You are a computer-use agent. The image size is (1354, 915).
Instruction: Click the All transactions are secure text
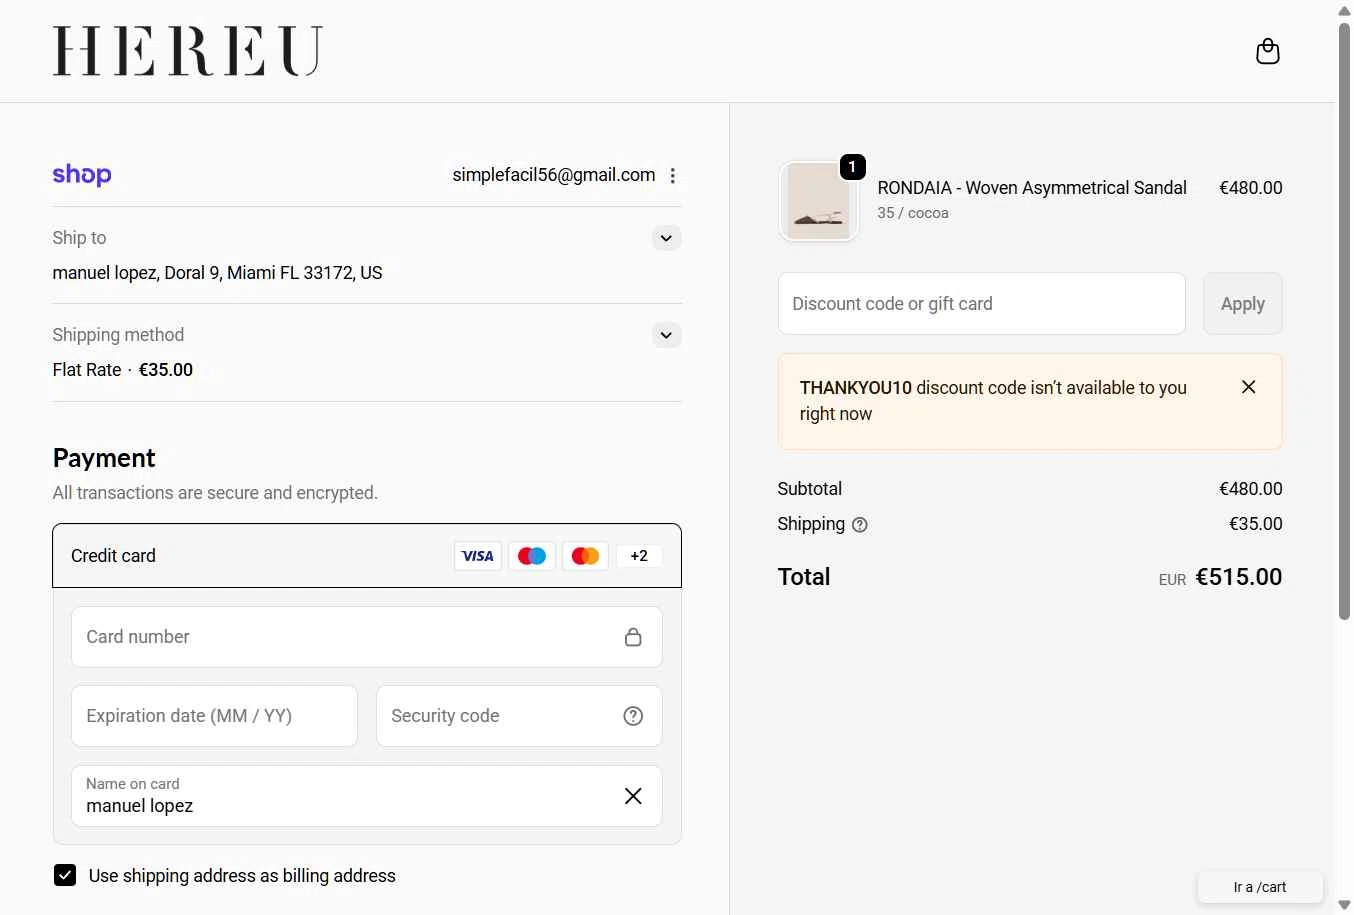[215, 493]
